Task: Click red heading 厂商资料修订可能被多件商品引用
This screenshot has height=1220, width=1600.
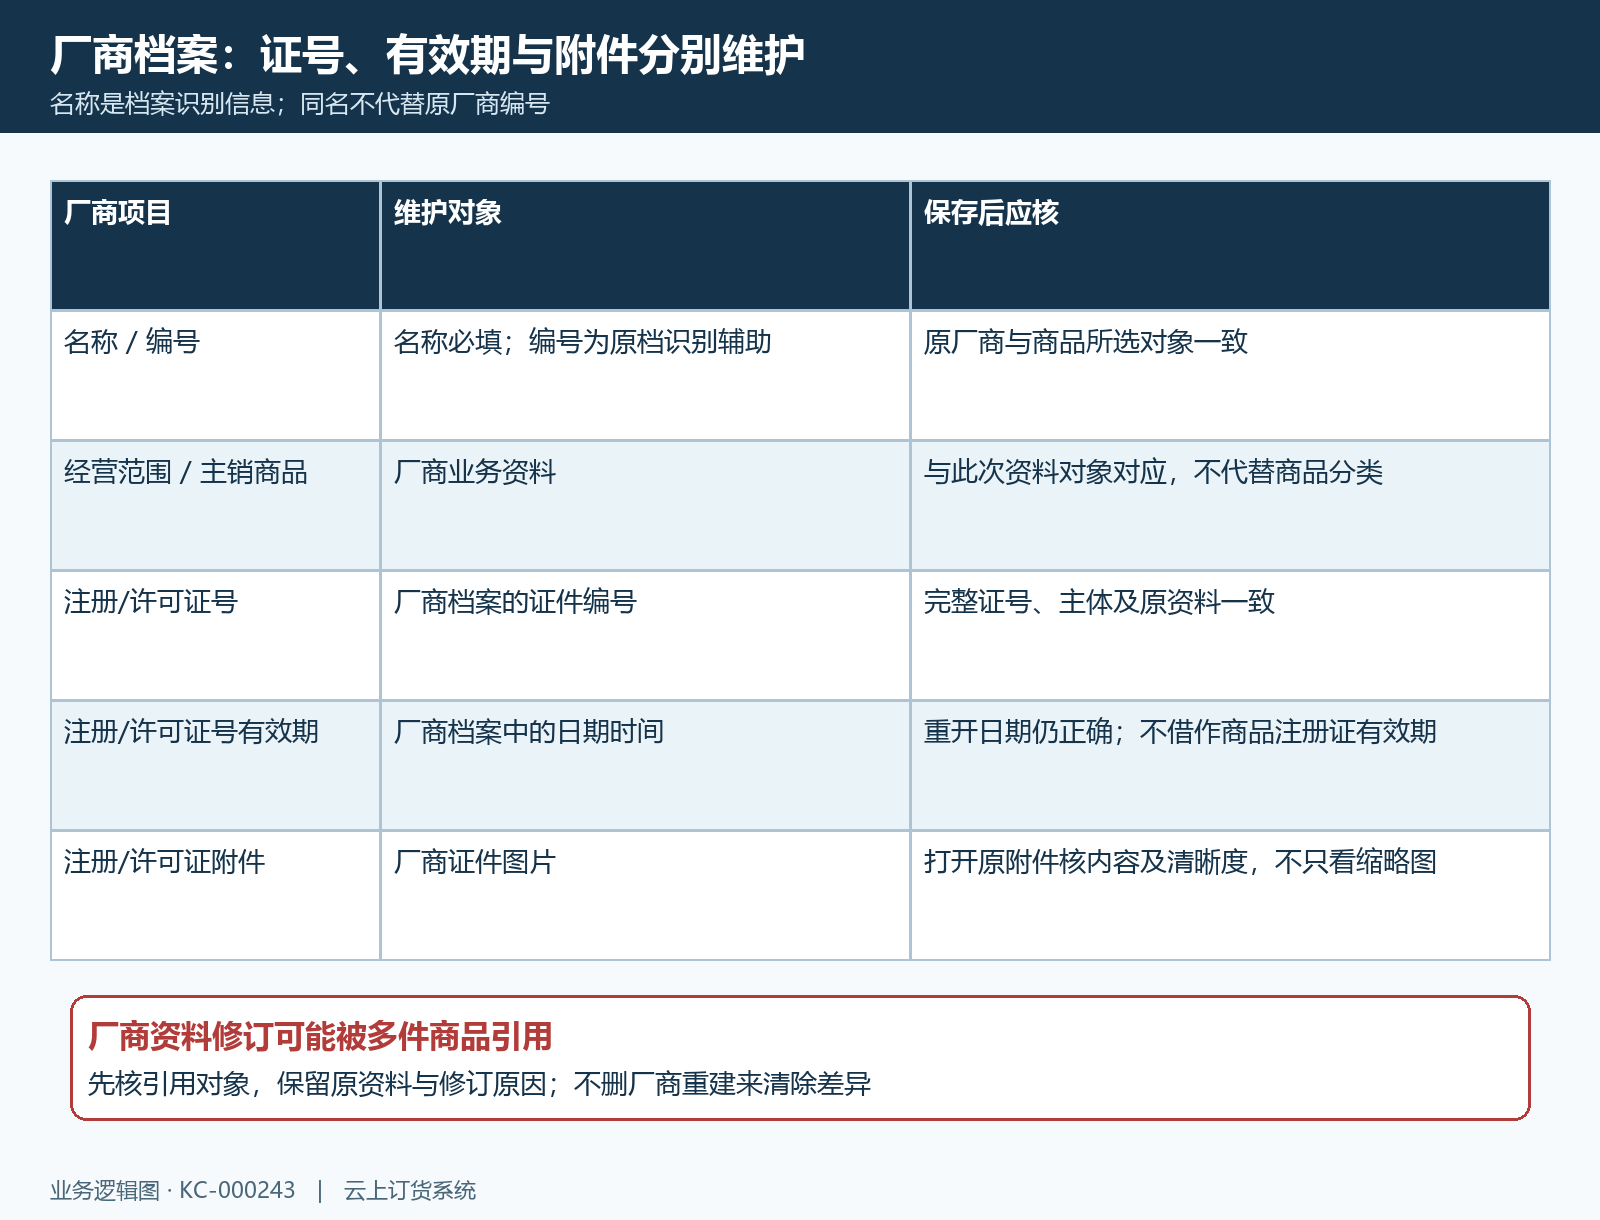Action: (320, 1037)
